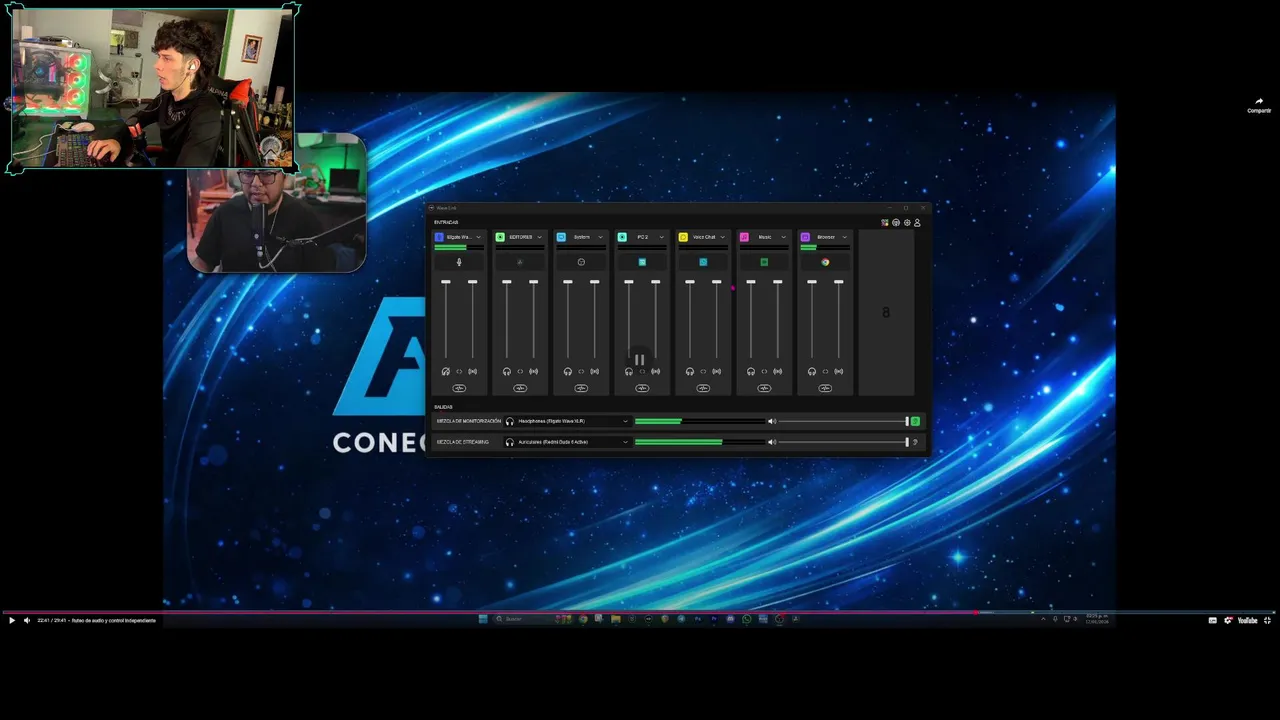The width and height of the screenshot is (1280, 720).
Task: Mute the monitoring mix speaker icon
Action: point(772,421)
